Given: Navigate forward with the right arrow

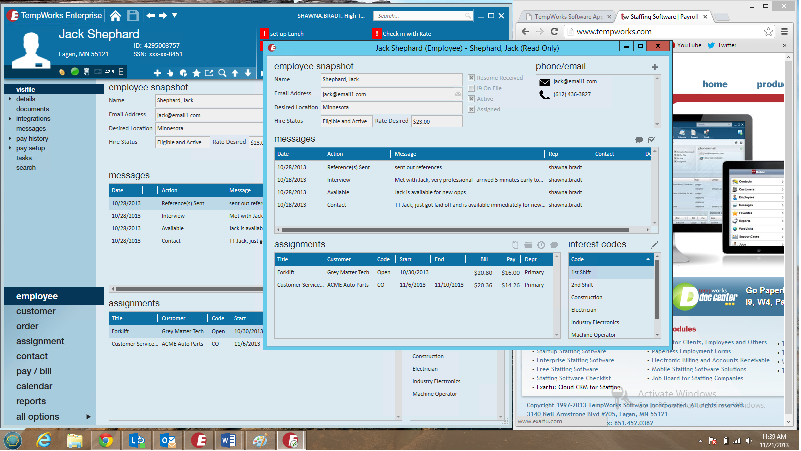Looking at the screenshot, I should [x=163, y=16].
